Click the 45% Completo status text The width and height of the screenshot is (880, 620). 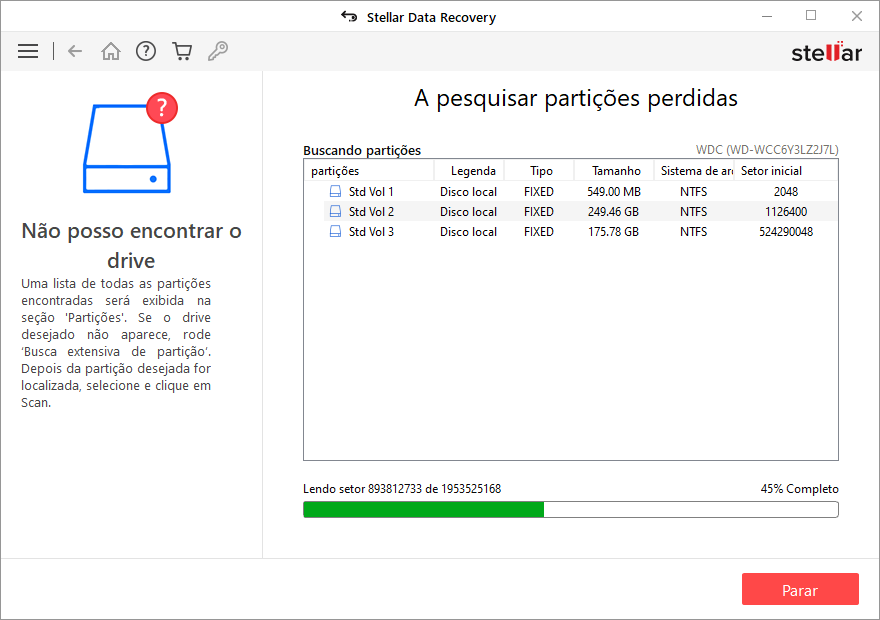pos(800,489)
